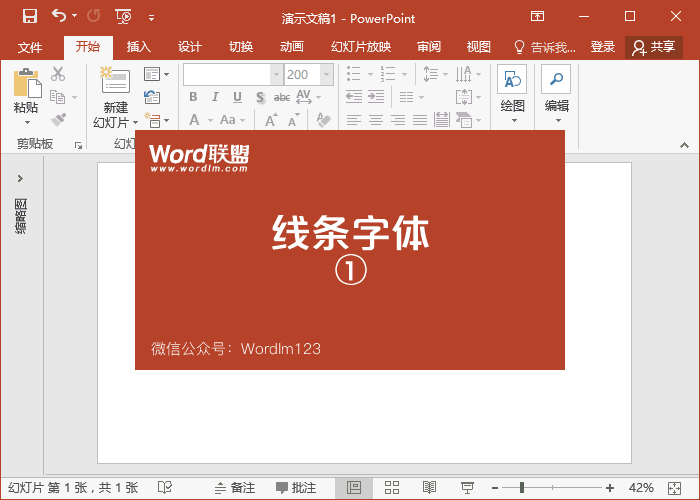
Task: Open the font name dropdown
Action: (276, 74)
